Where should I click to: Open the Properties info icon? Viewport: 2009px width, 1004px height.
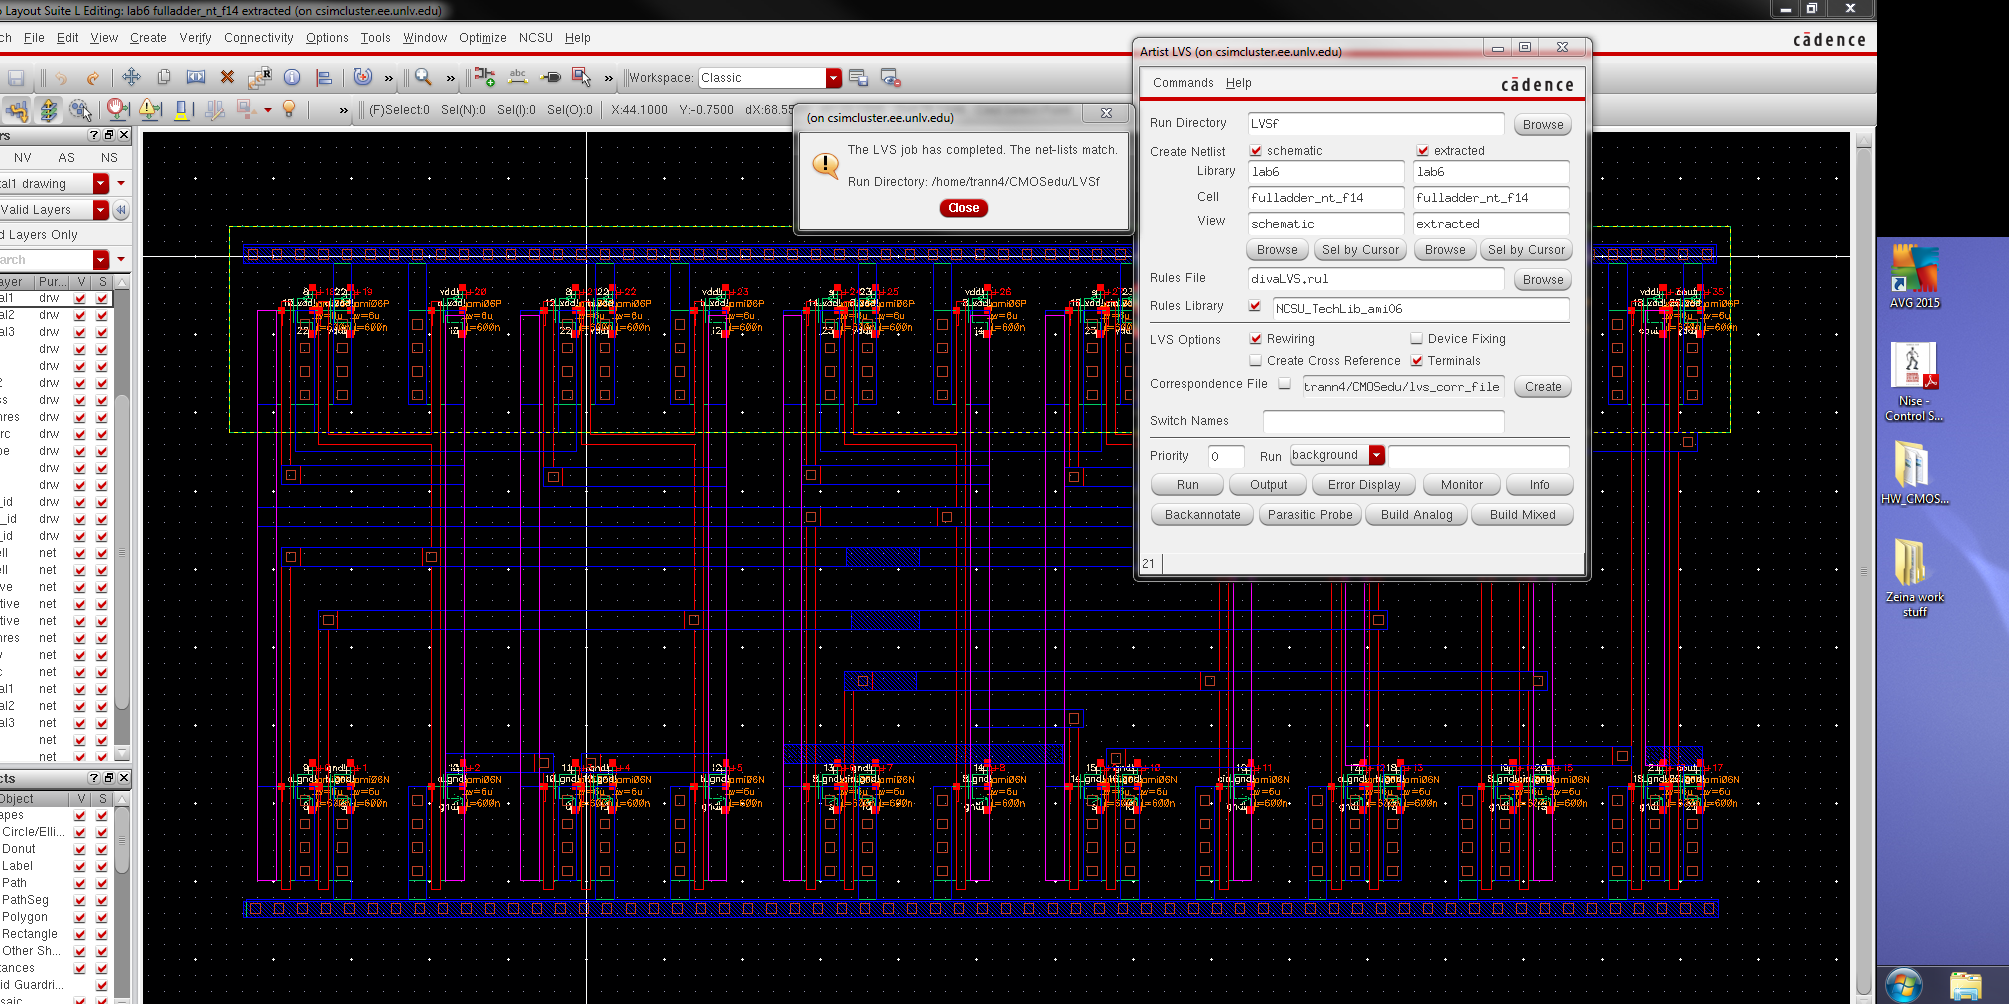(x=292, y=77)
